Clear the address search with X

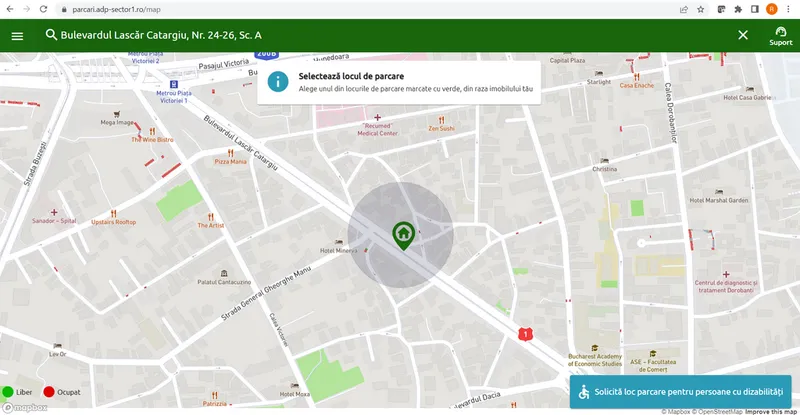point(743,35)
